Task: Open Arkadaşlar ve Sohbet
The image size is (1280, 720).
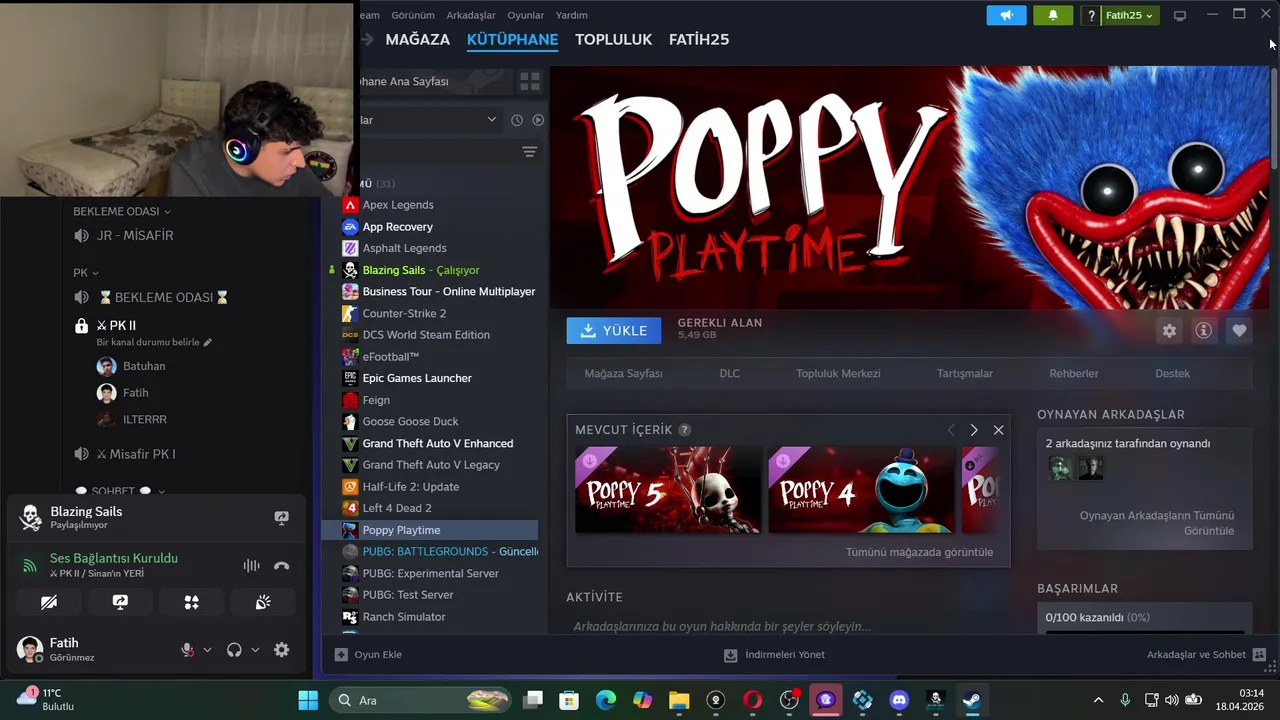Action: (x=1206, y=654)
